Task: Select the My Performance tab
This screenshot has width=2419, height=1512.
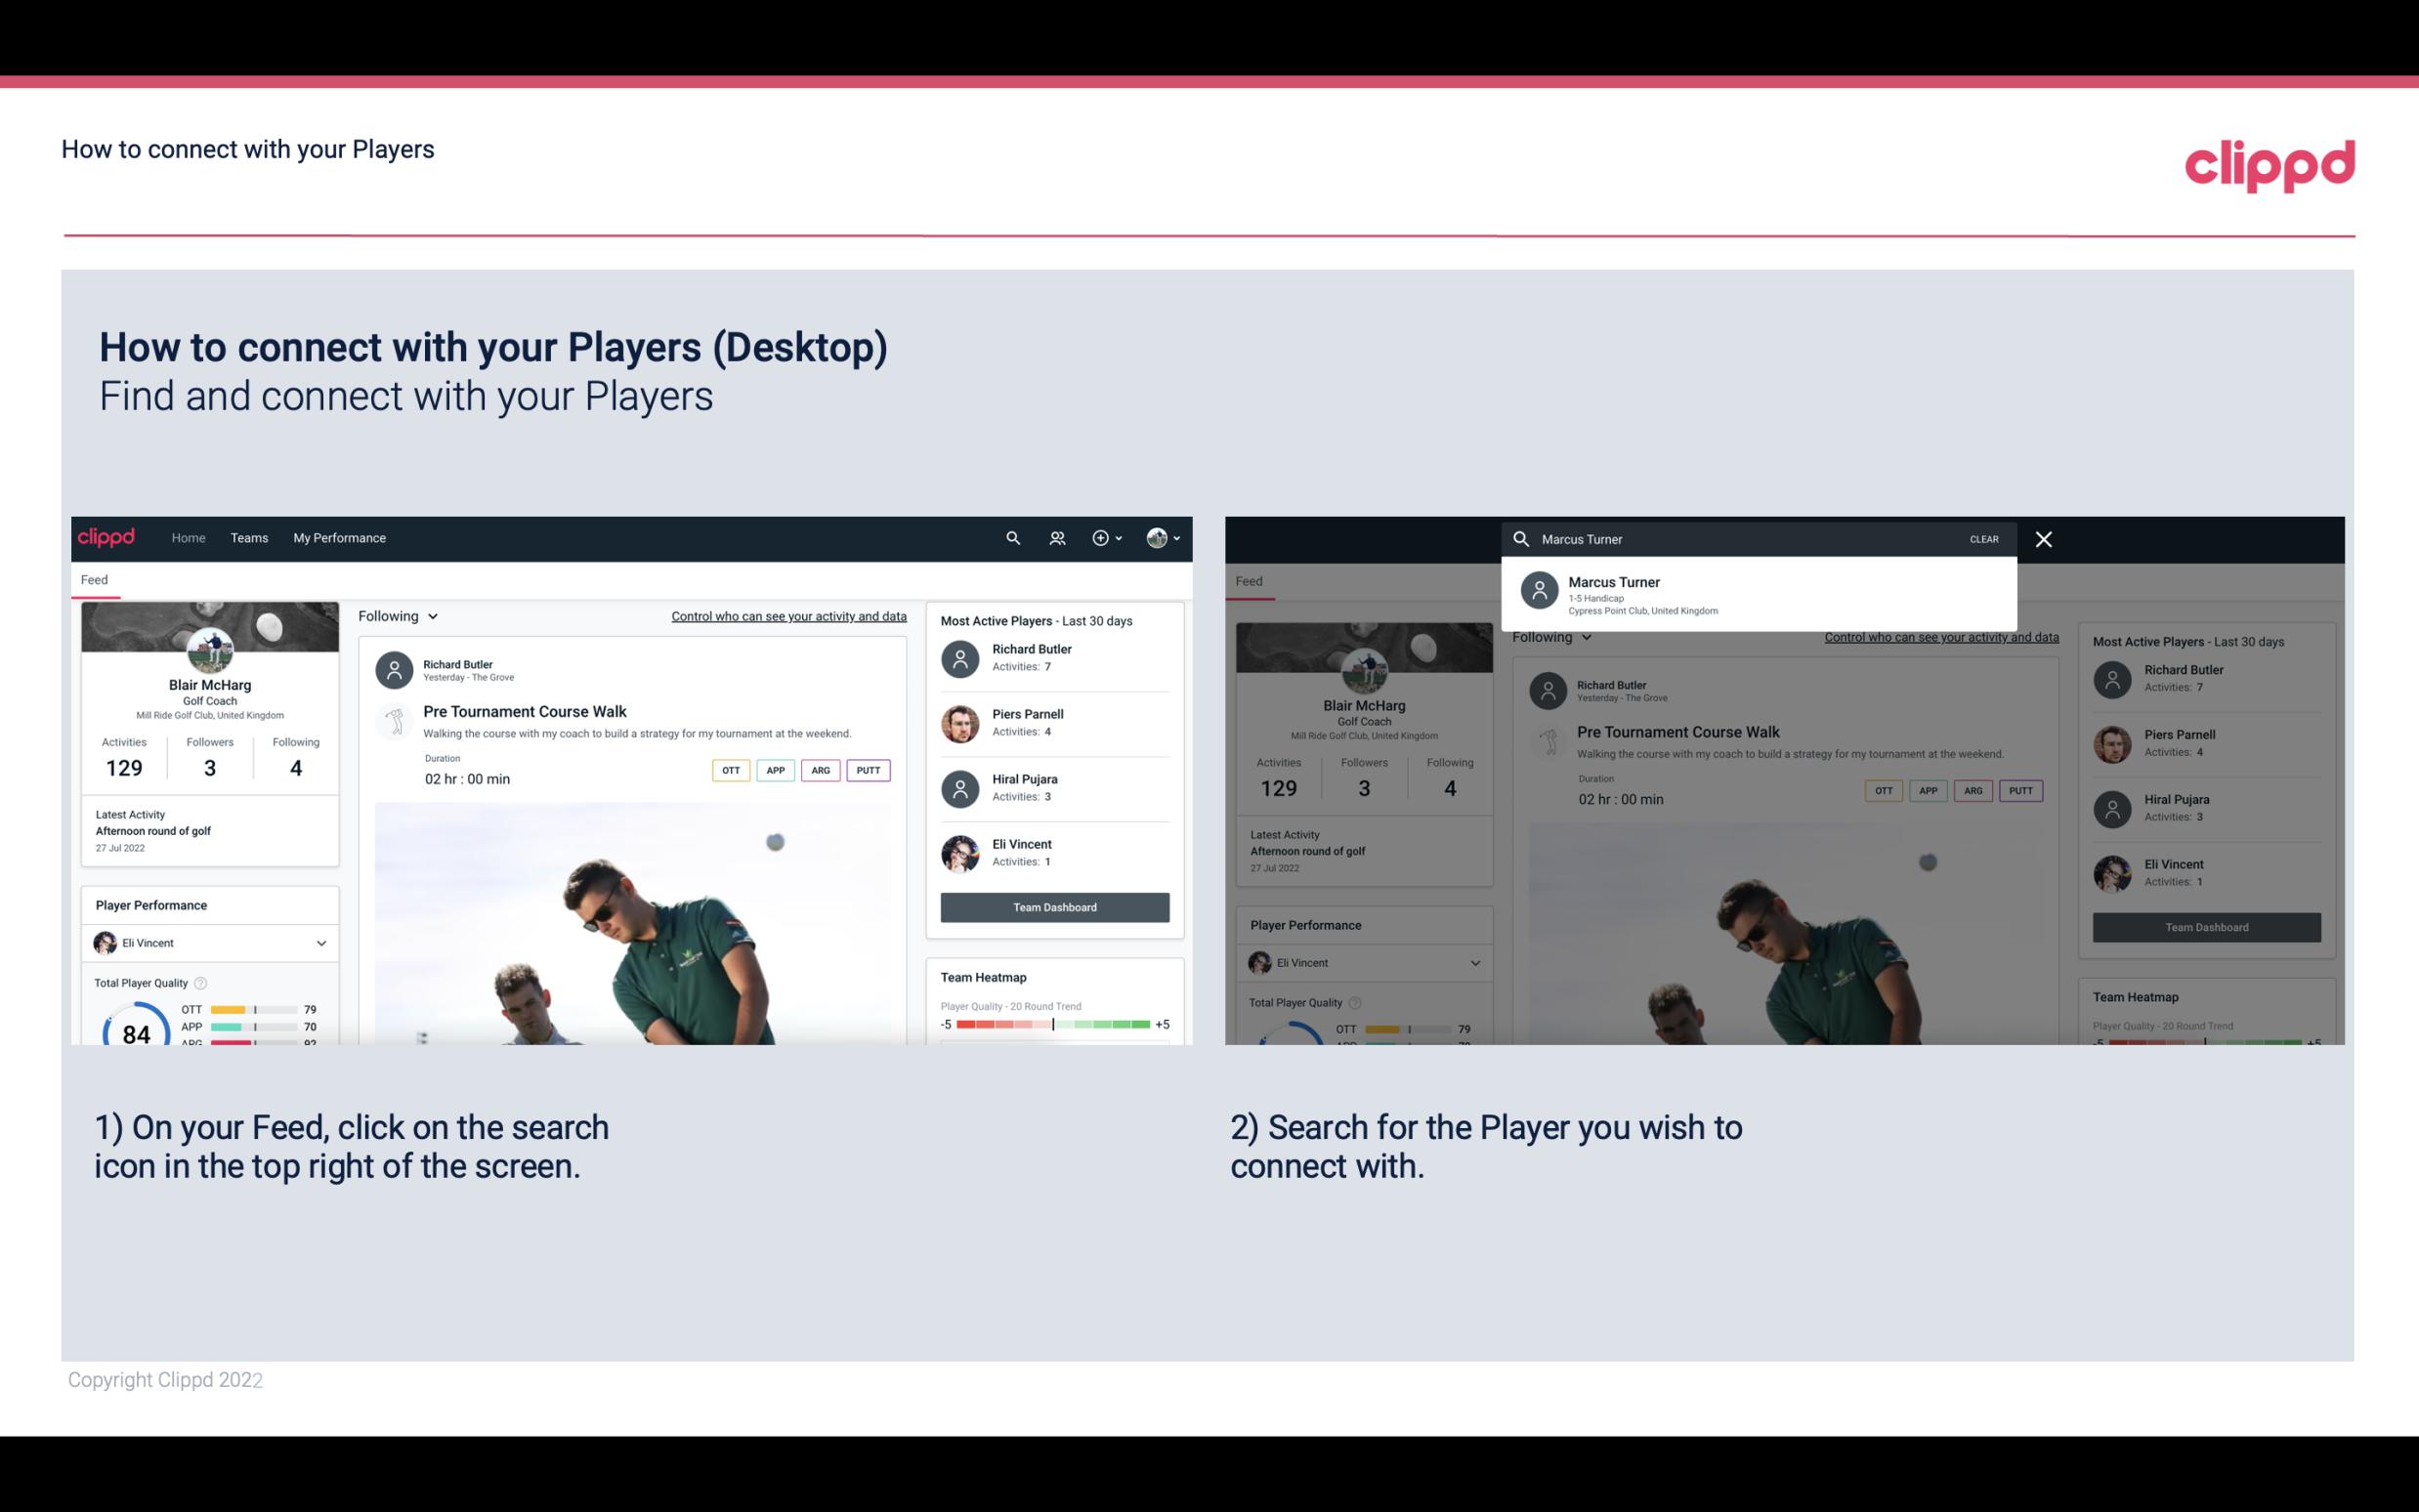Action: pyautogui.click(x=338, y=536)
